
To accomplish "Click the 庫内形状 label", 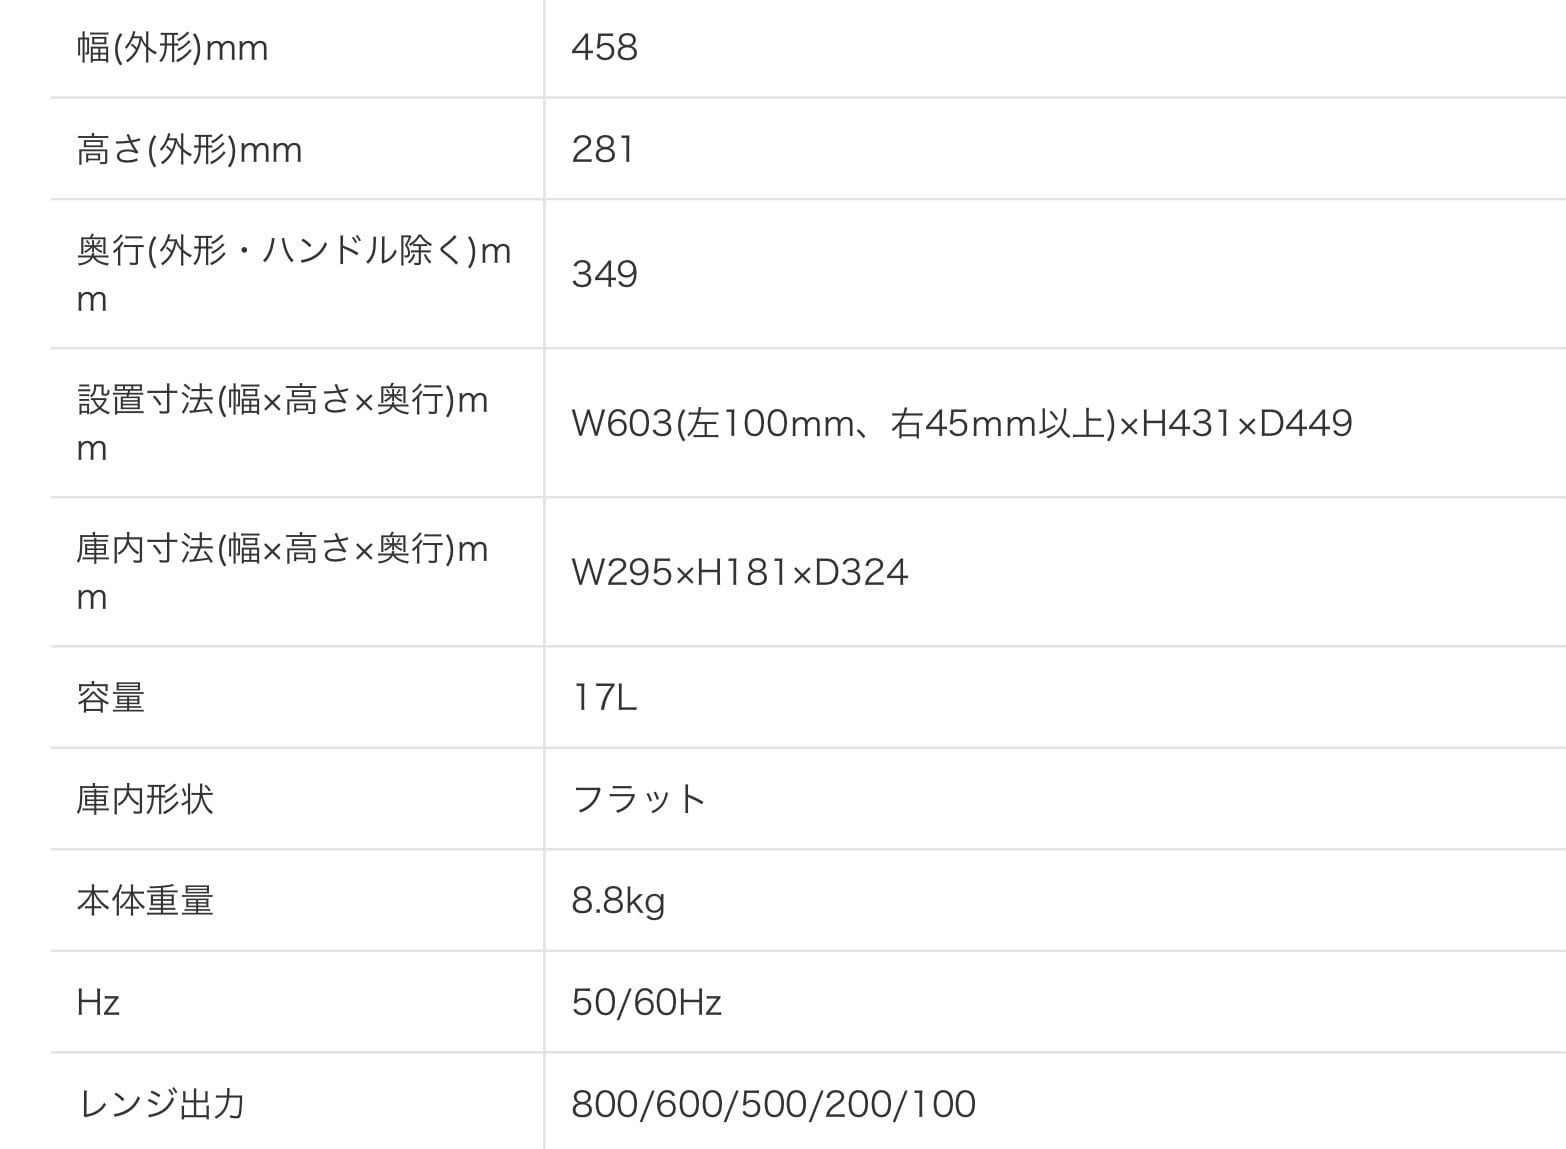I will pos(145,799).
